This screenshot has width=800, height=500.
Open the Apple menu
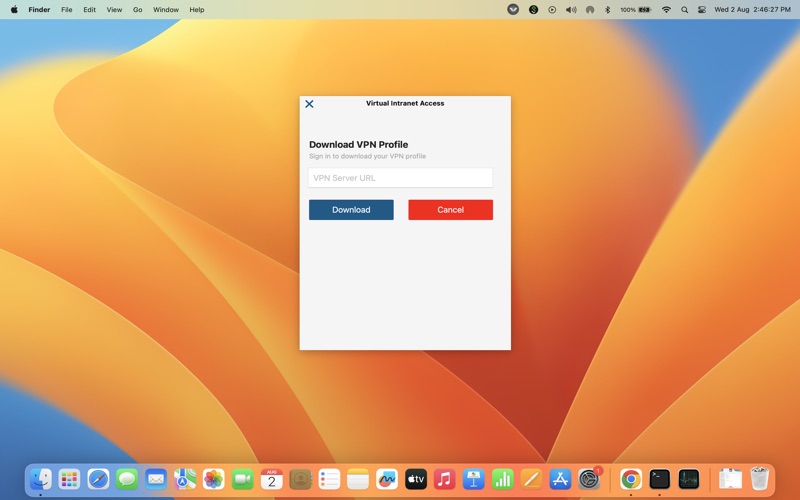tap(14, 9)
